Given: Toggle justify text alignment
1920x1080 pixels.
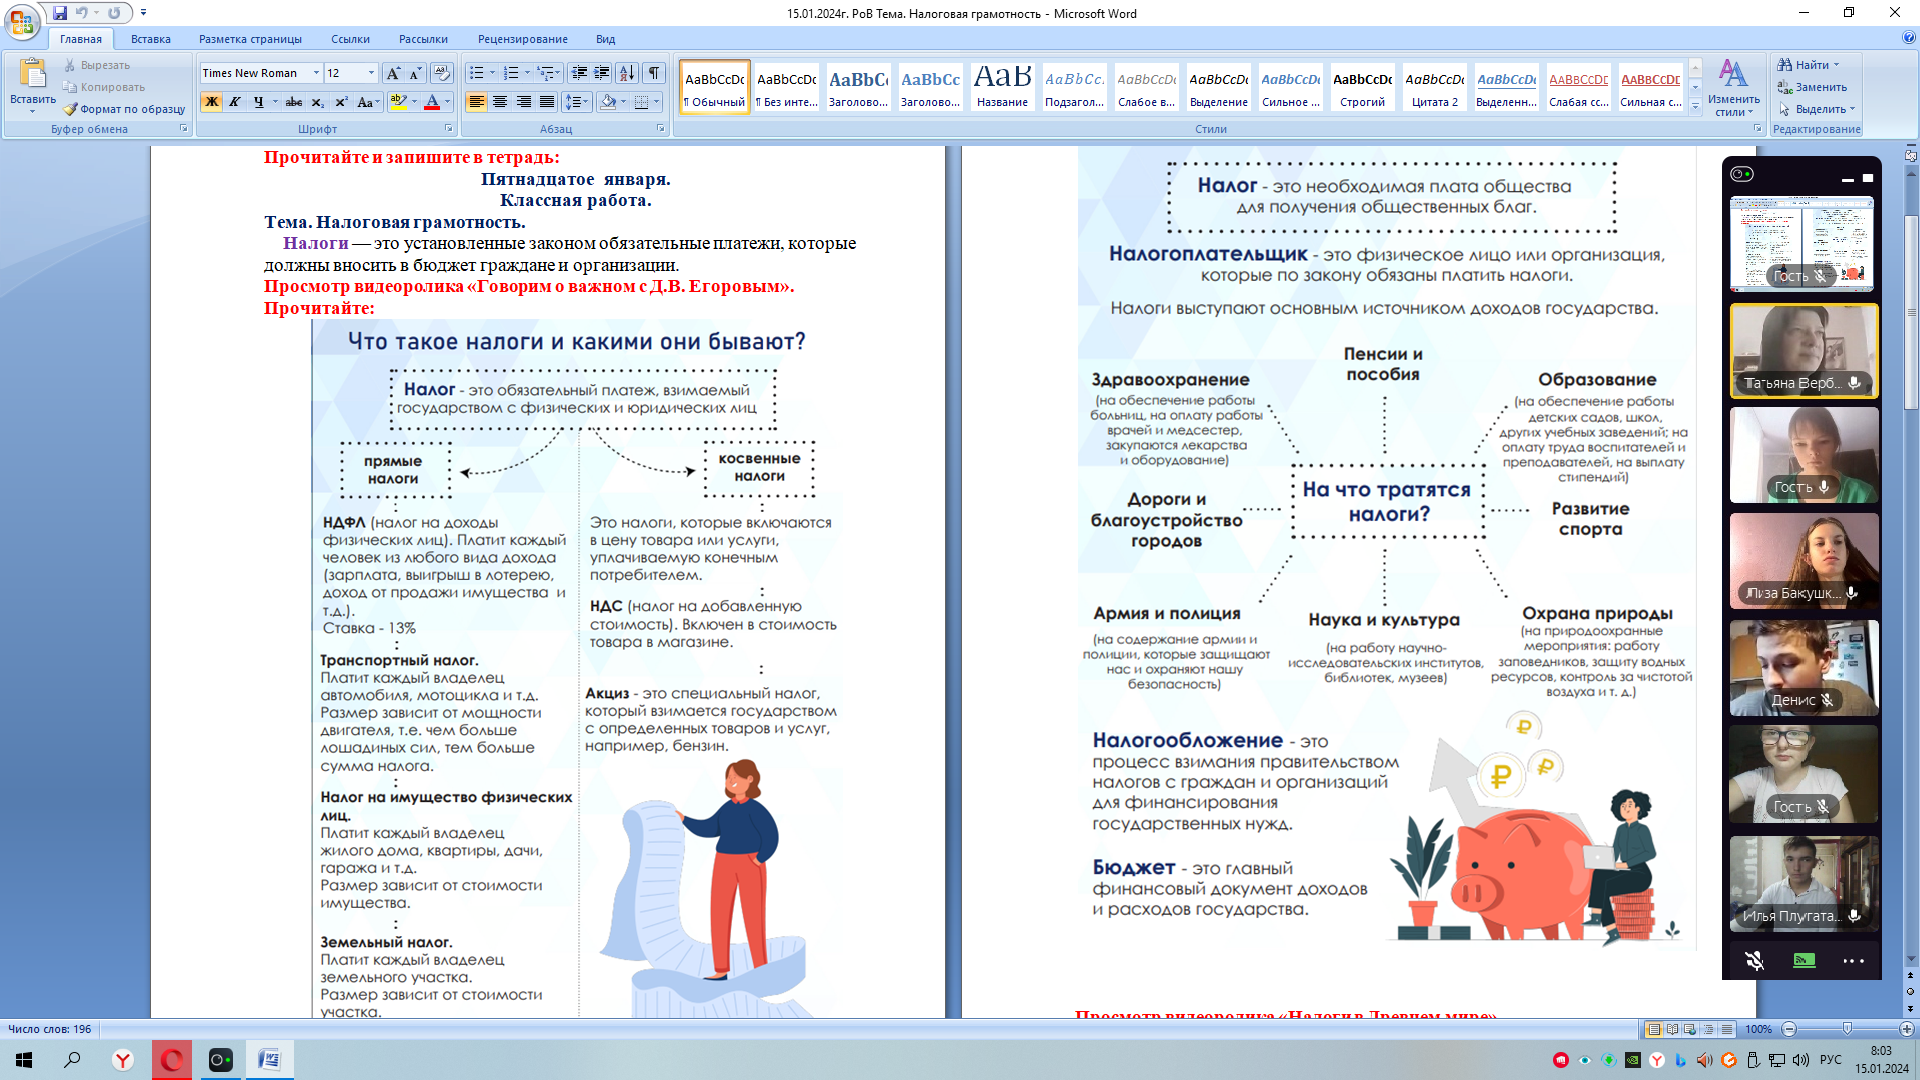Looking at the screenshot, I should pos(547,102).
